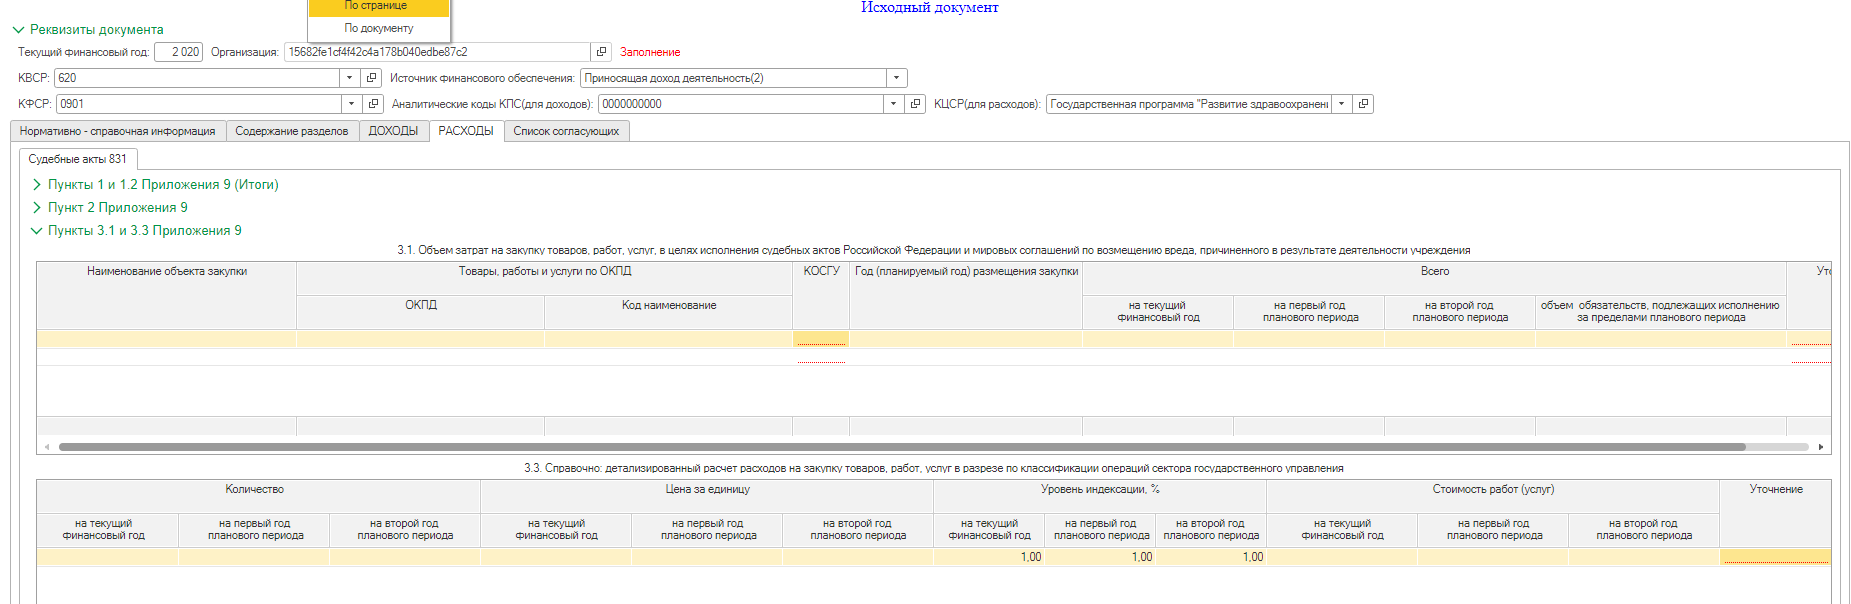Click the open icon beside КЦСР field
This screenshot has width=1851, height=604.
coord(1363,104)
